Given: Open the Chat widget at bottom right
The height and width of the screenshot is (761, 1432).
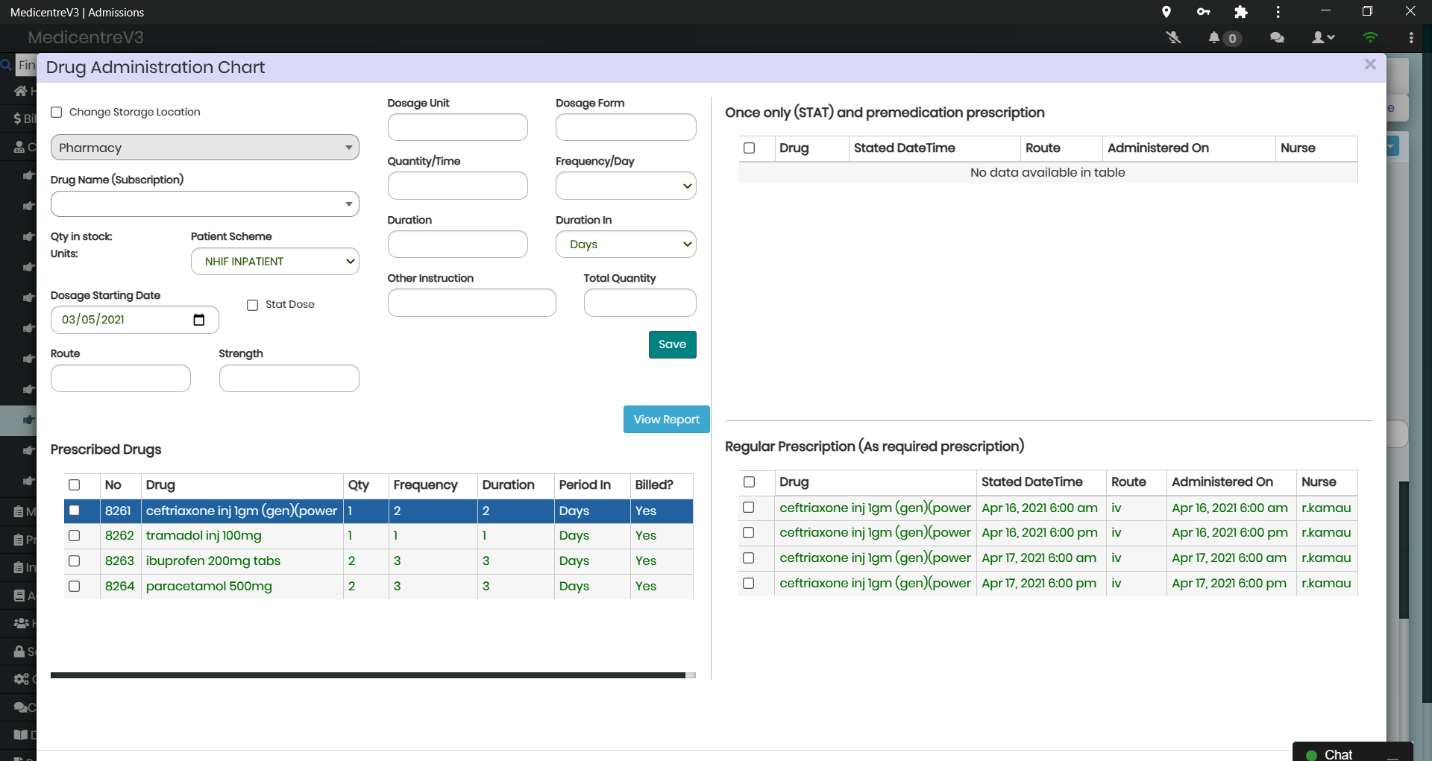Looking at the screenshot, I should (1352, 752).
